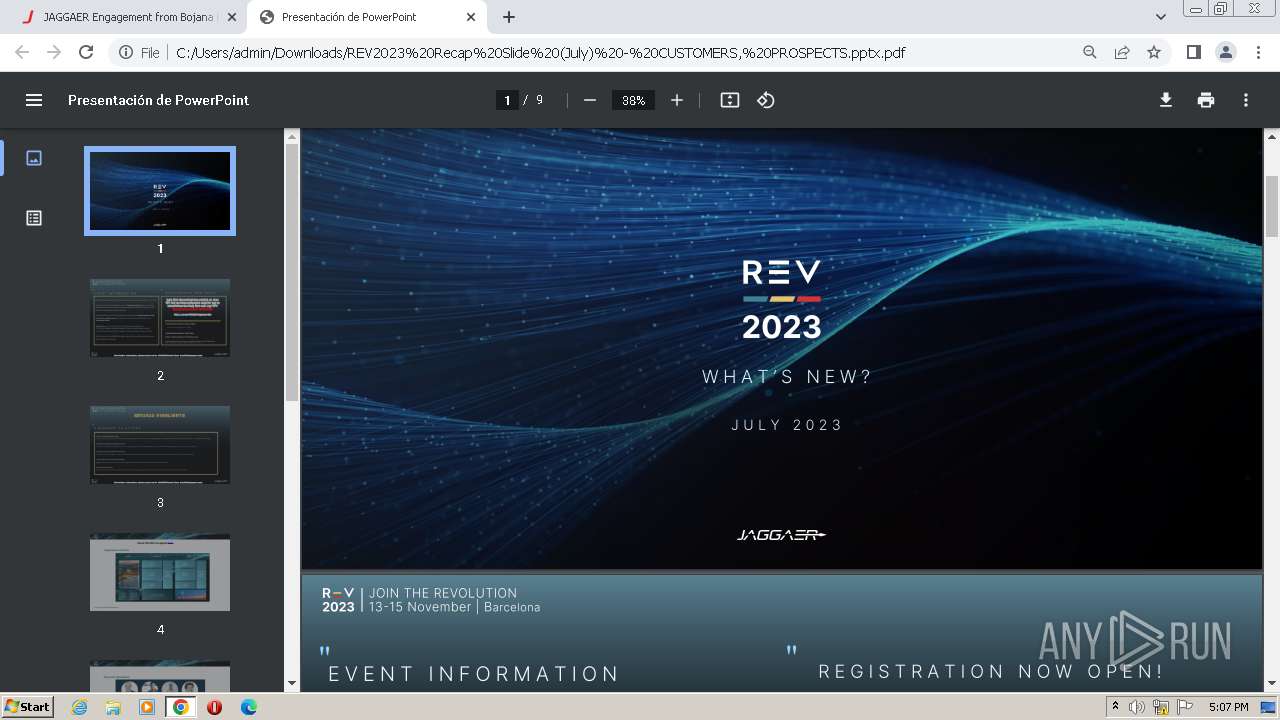Open PDF viewer more actions menu
This screenshot has width=1280, height=720.
pos(1246,100)
